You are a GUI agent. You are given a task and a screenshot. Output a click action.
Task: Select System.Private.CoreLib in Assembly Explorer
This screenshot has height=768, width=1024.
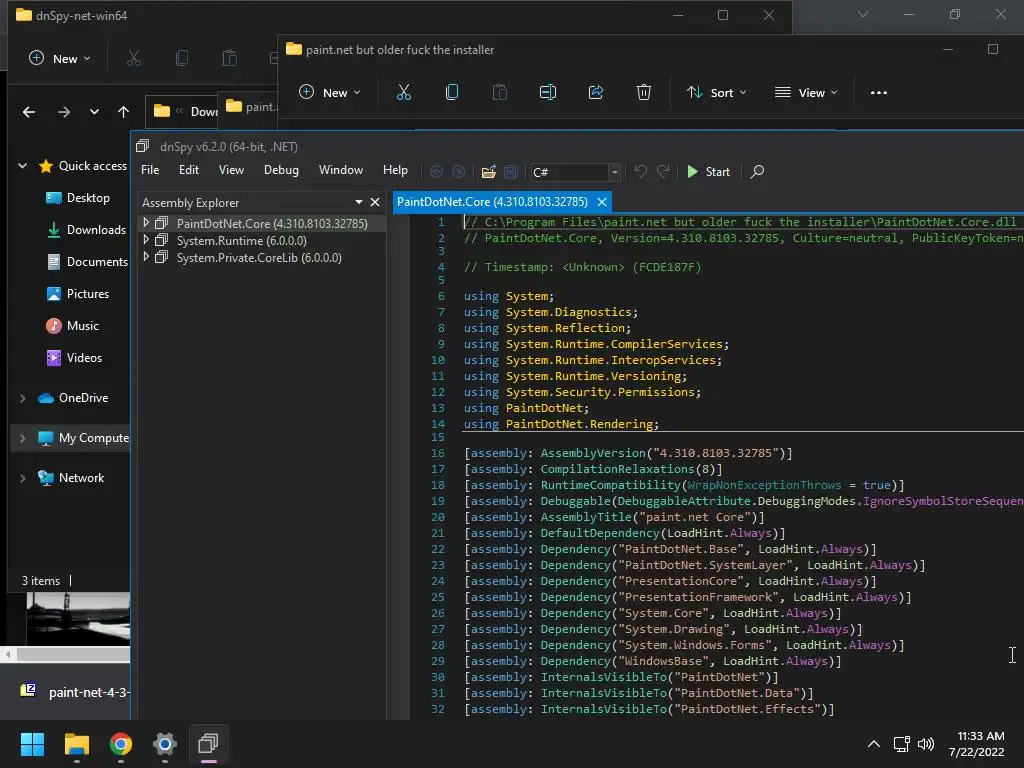(x=258, y=257)
